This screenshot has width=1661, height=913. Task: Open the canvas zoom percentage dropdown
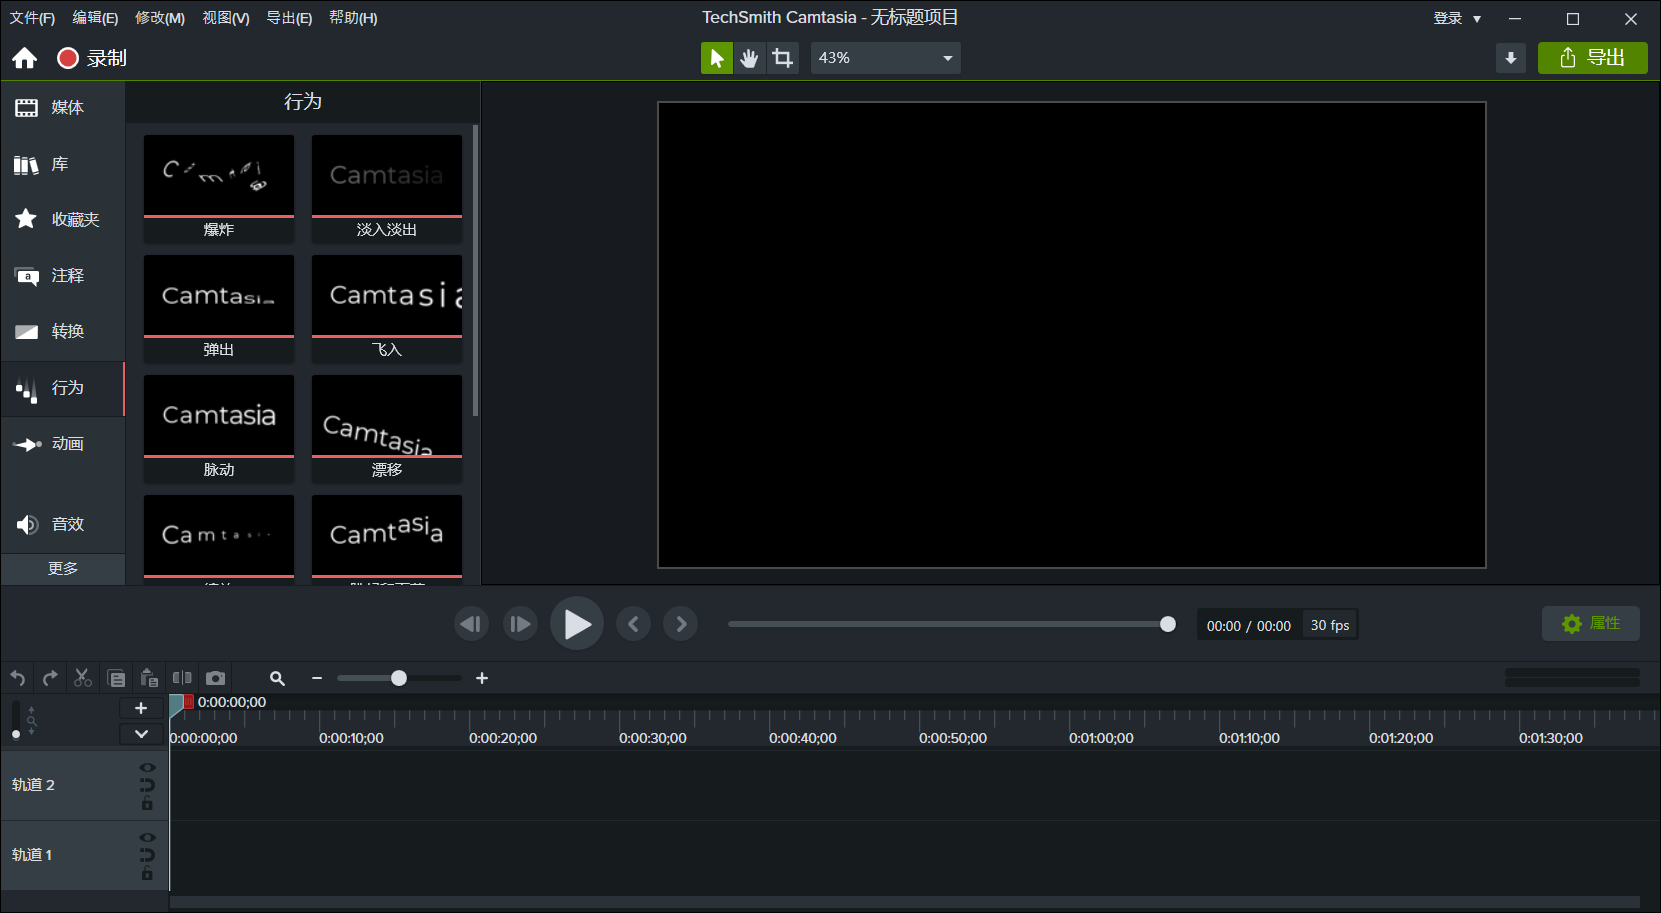(x=946, y=57)
